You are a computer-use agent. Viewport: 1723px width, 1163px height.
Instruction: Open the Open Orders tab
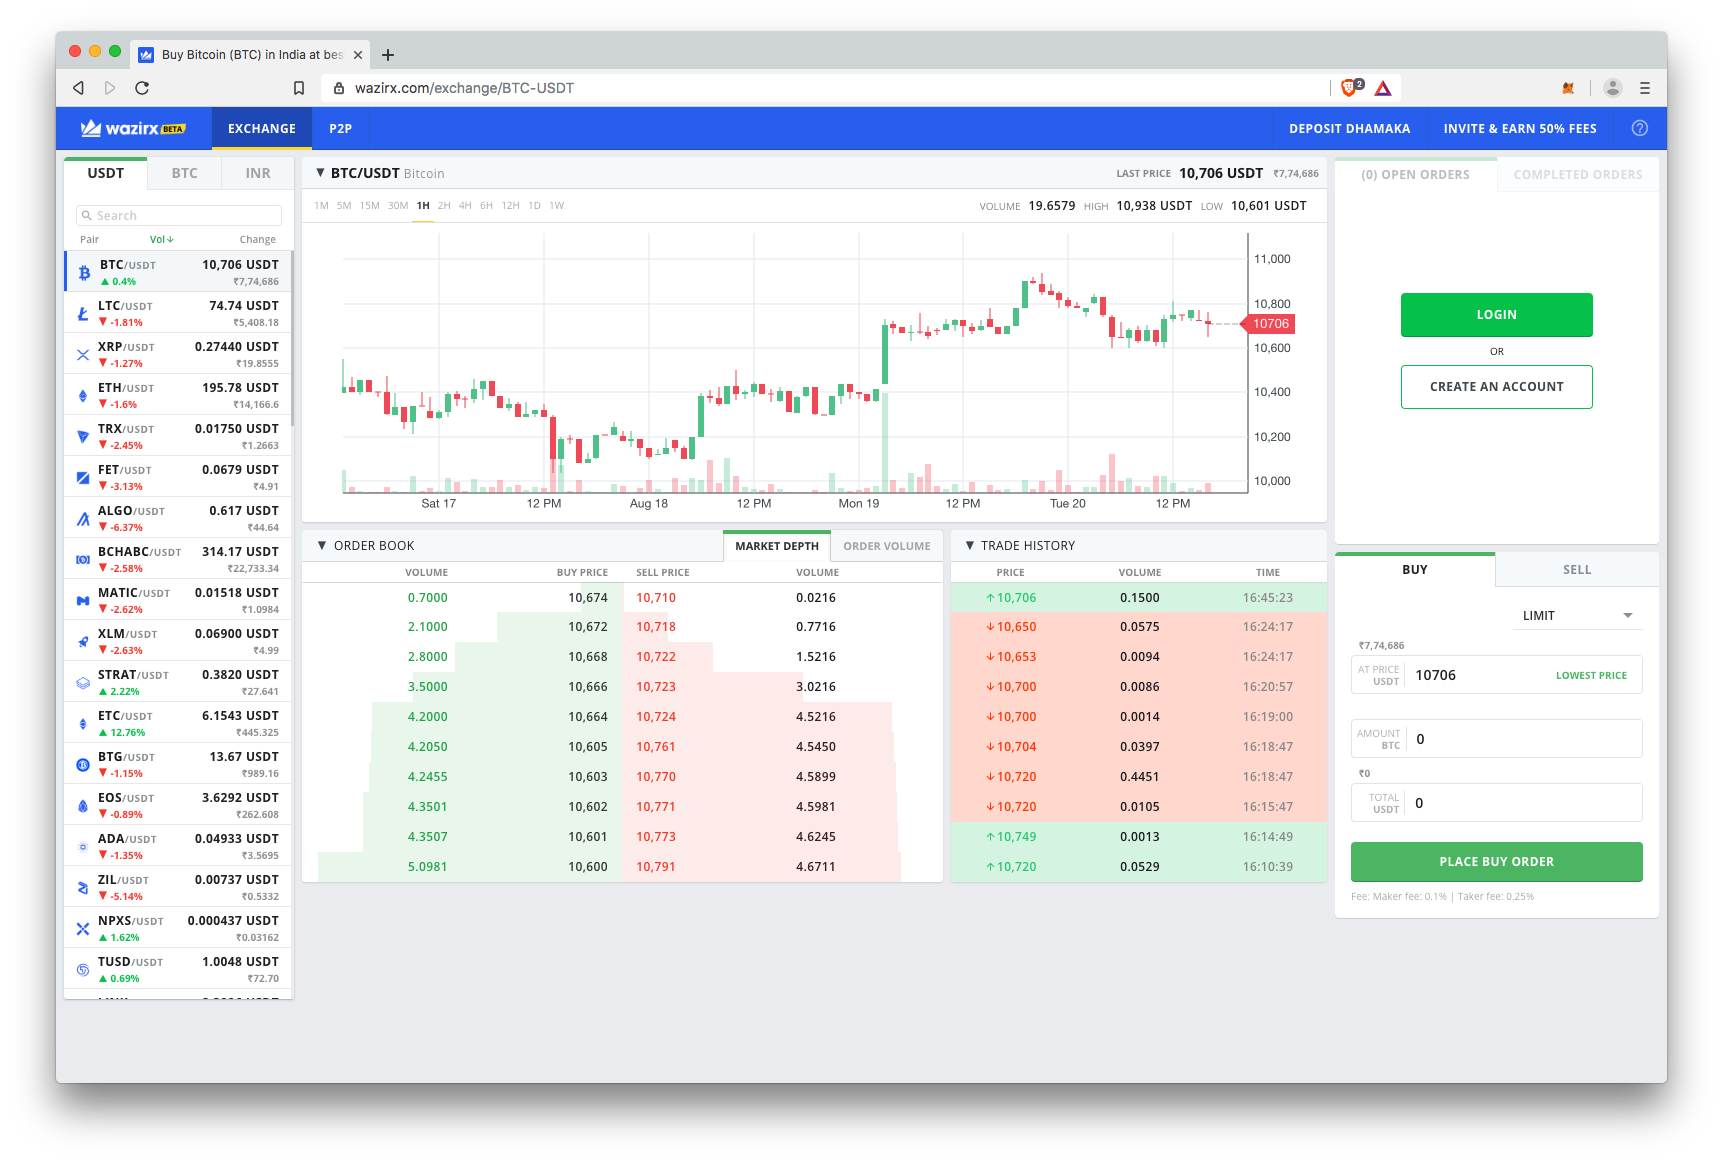click(x=1415, y=174)
